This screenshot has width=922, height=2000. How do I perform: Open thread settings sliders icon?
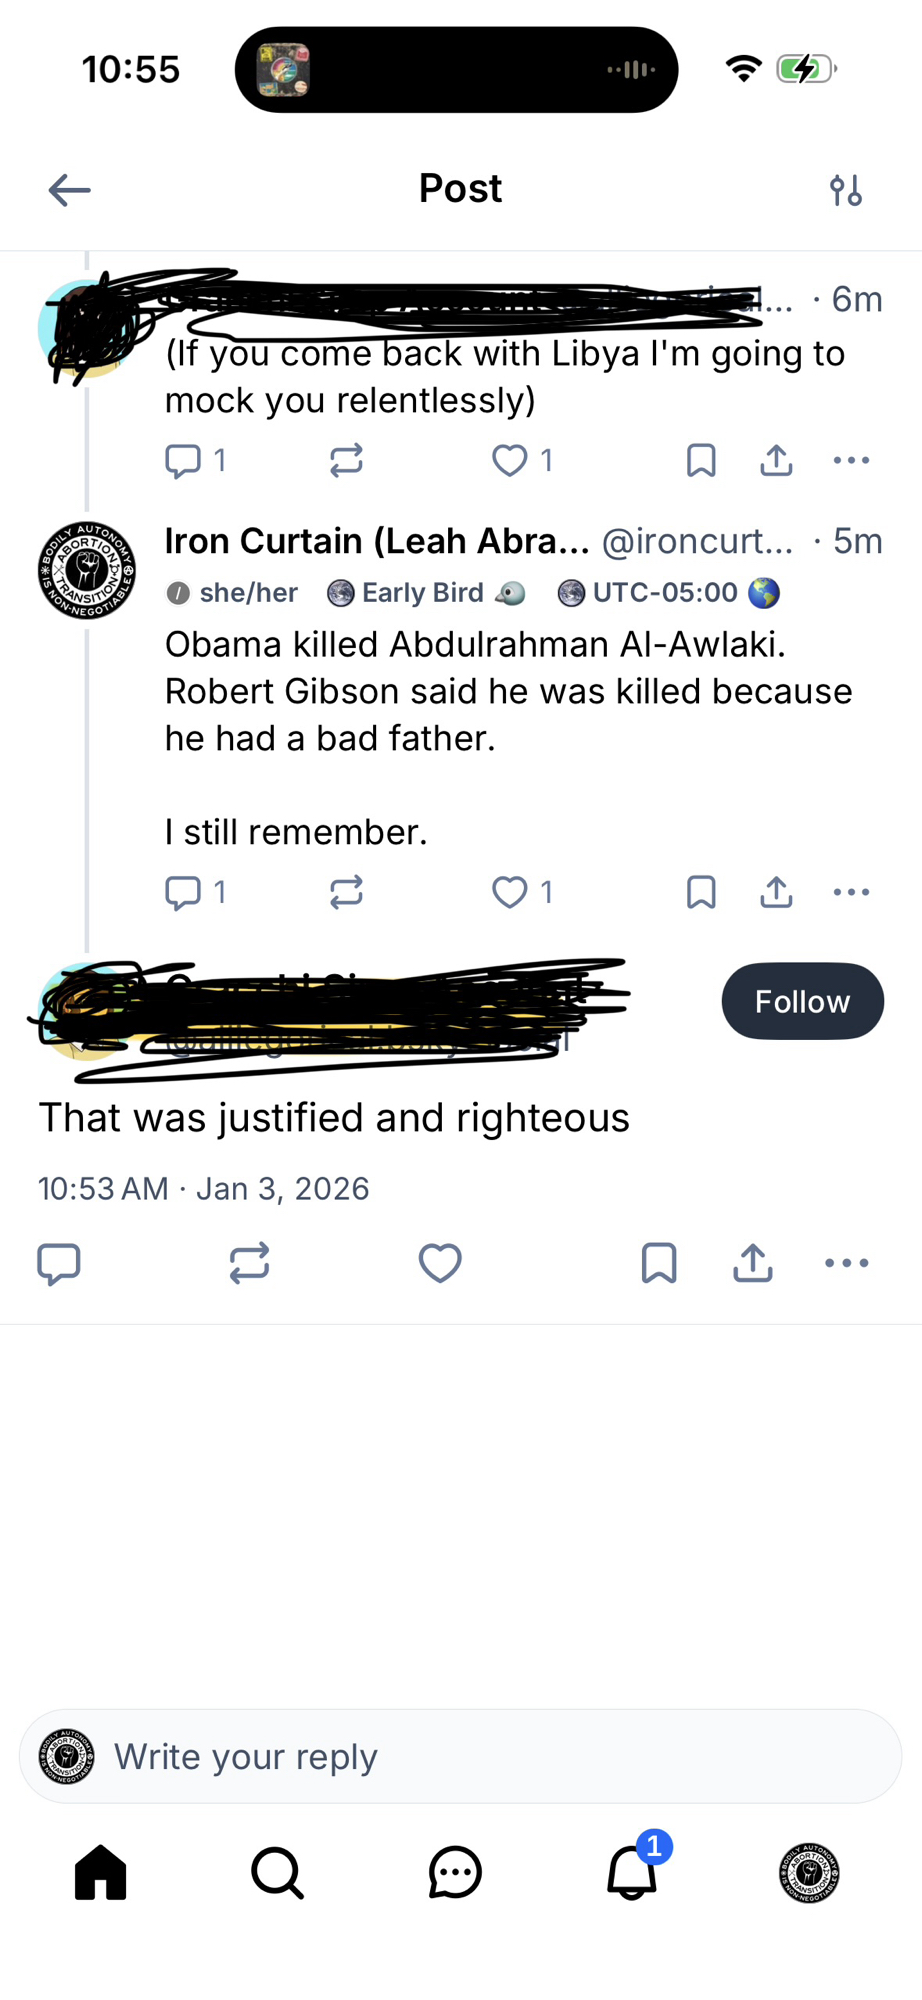click(x=846, y=190)
